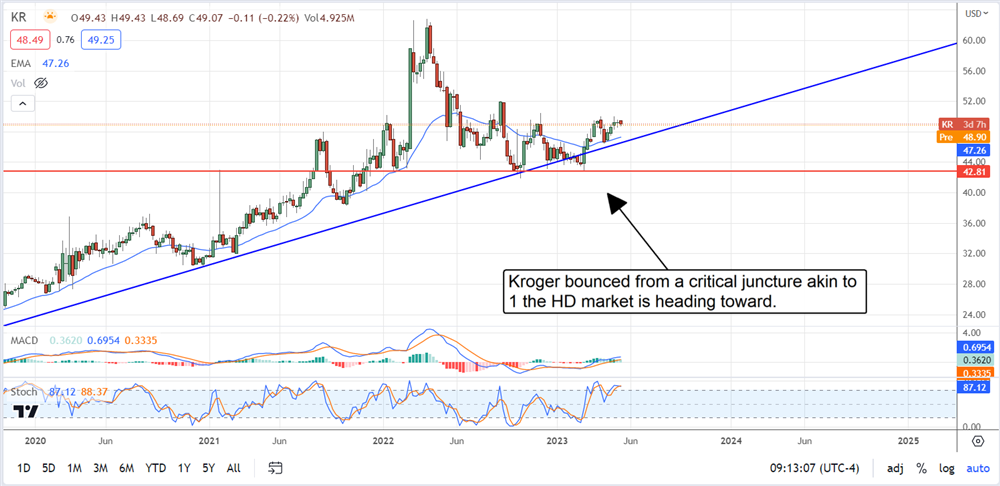Click the 47.26 EMA axis label
Screen dimensions: 1000x486
click(974, 151)
